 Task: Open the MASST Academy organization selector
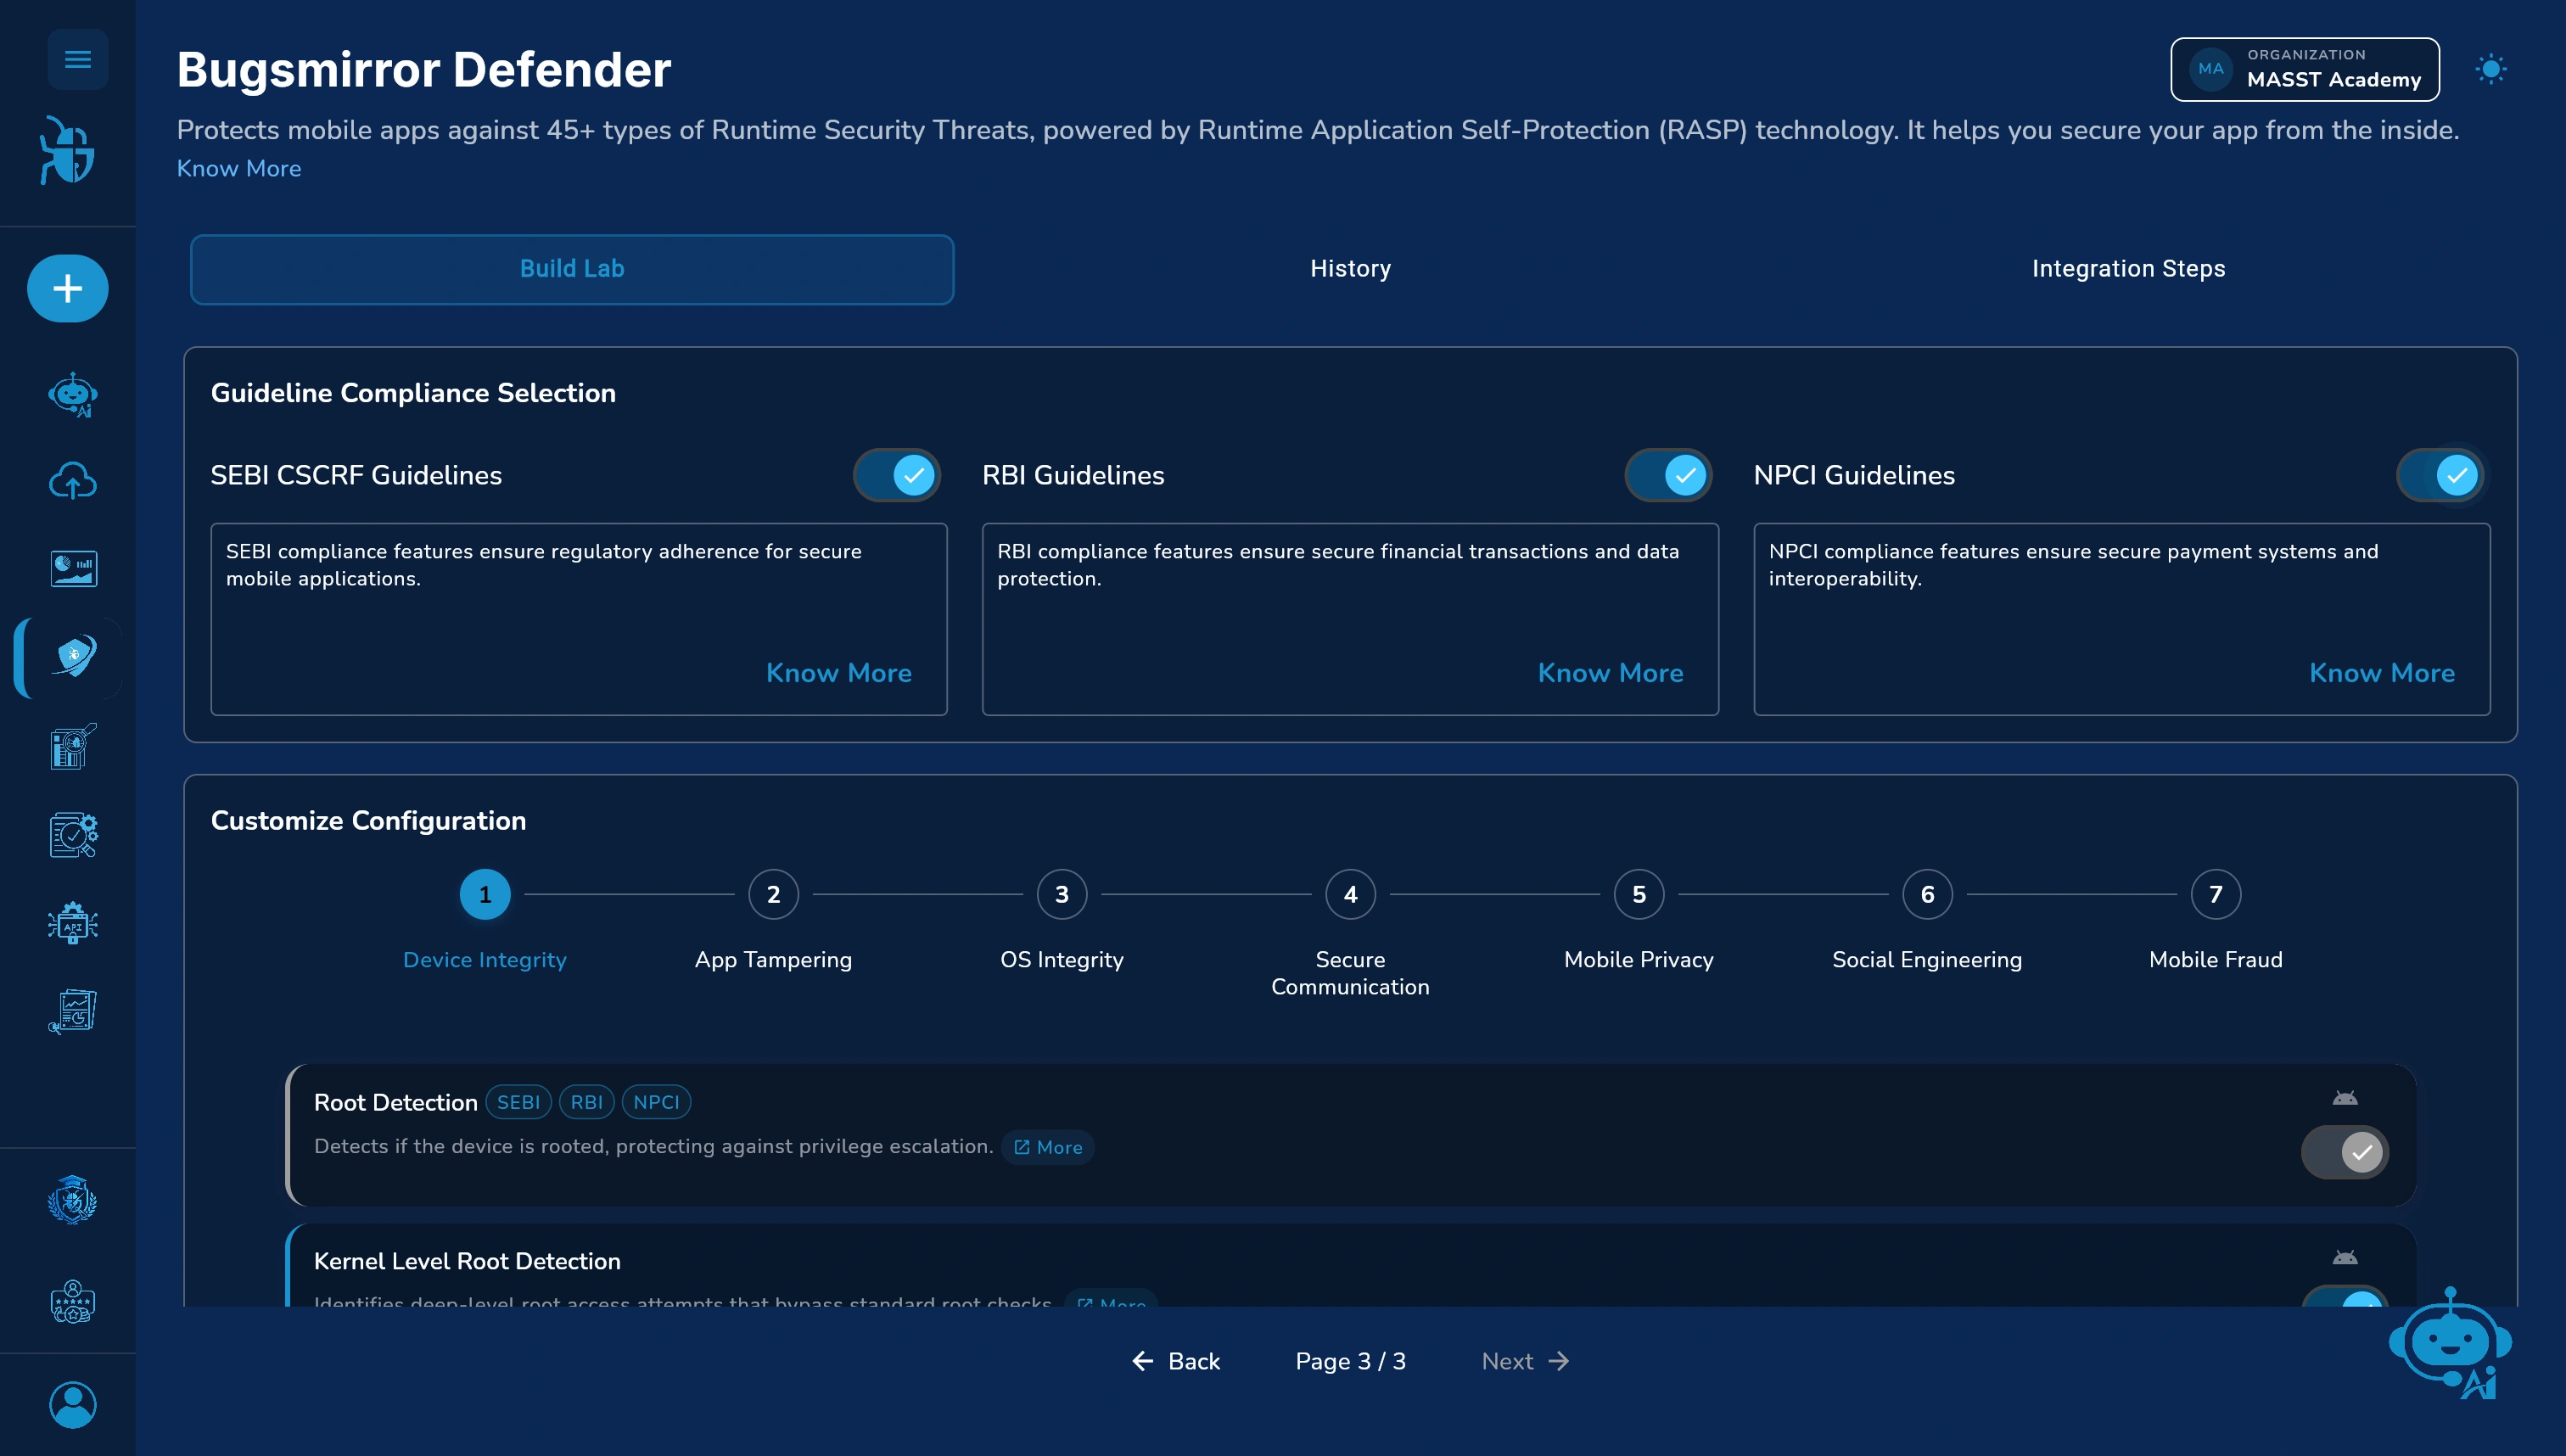[2305, 69]
